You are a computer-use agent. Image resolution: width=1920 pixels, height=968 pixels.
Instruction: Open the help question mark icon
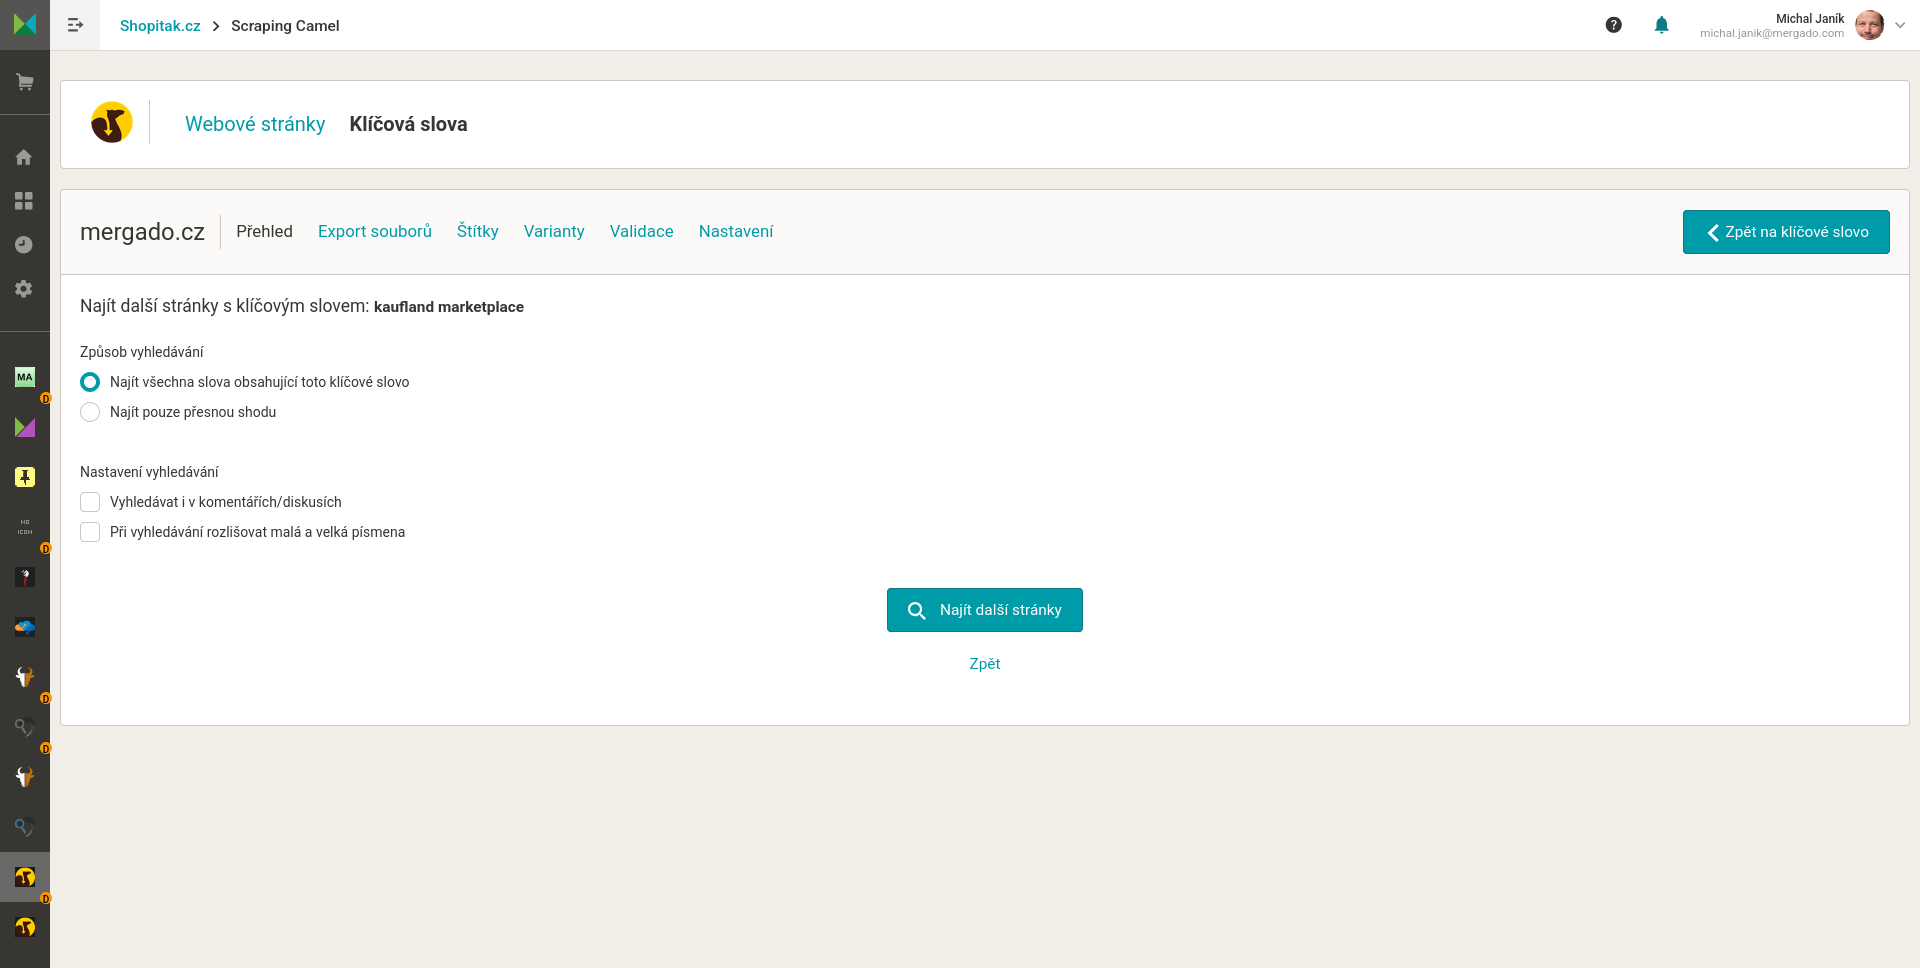(1613, 25)
